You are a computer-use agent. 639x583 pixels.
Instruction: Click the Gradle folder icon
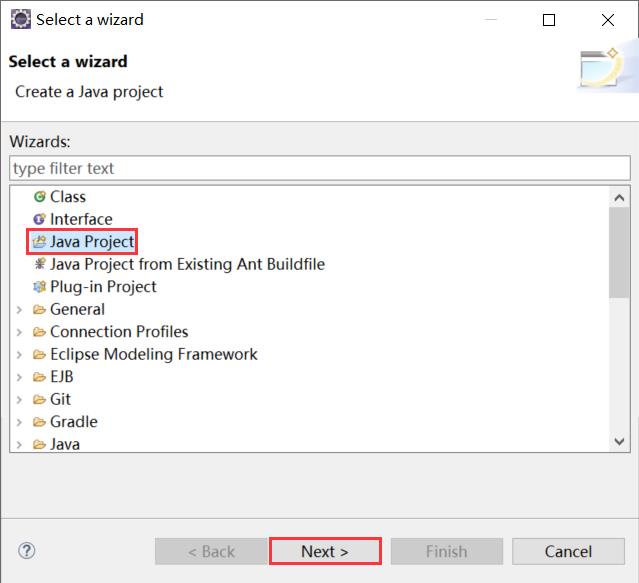[40, 422]
